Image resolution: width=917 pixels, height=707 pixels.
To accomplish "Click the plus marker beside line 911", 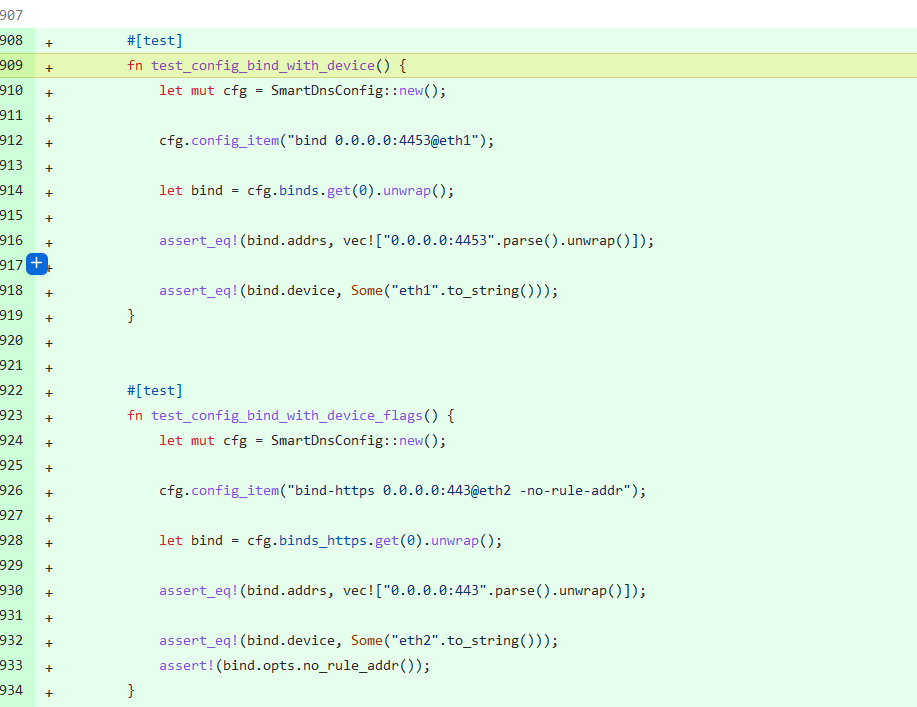I will coord(48,116).
